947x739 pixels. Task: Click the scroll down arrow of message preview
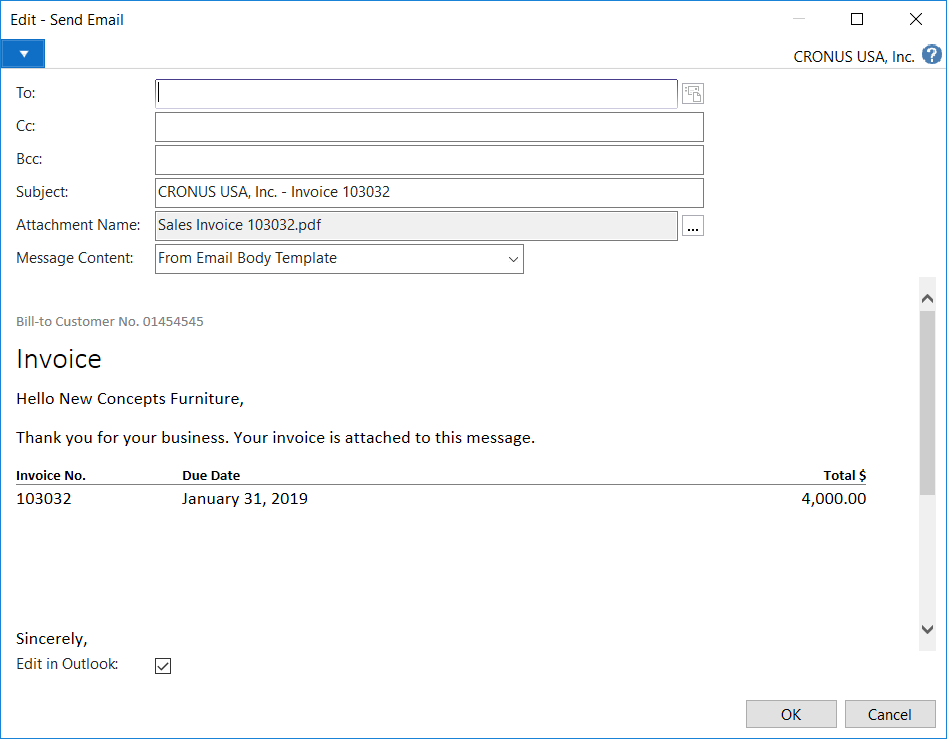(927, 629)
